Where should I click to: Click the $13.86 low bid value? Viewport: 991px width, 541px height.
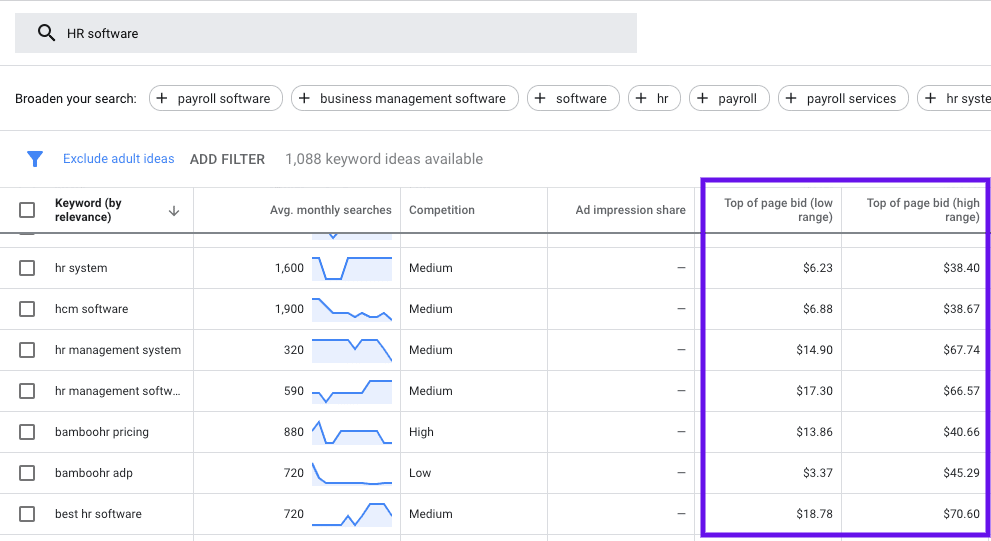point(814,432)
